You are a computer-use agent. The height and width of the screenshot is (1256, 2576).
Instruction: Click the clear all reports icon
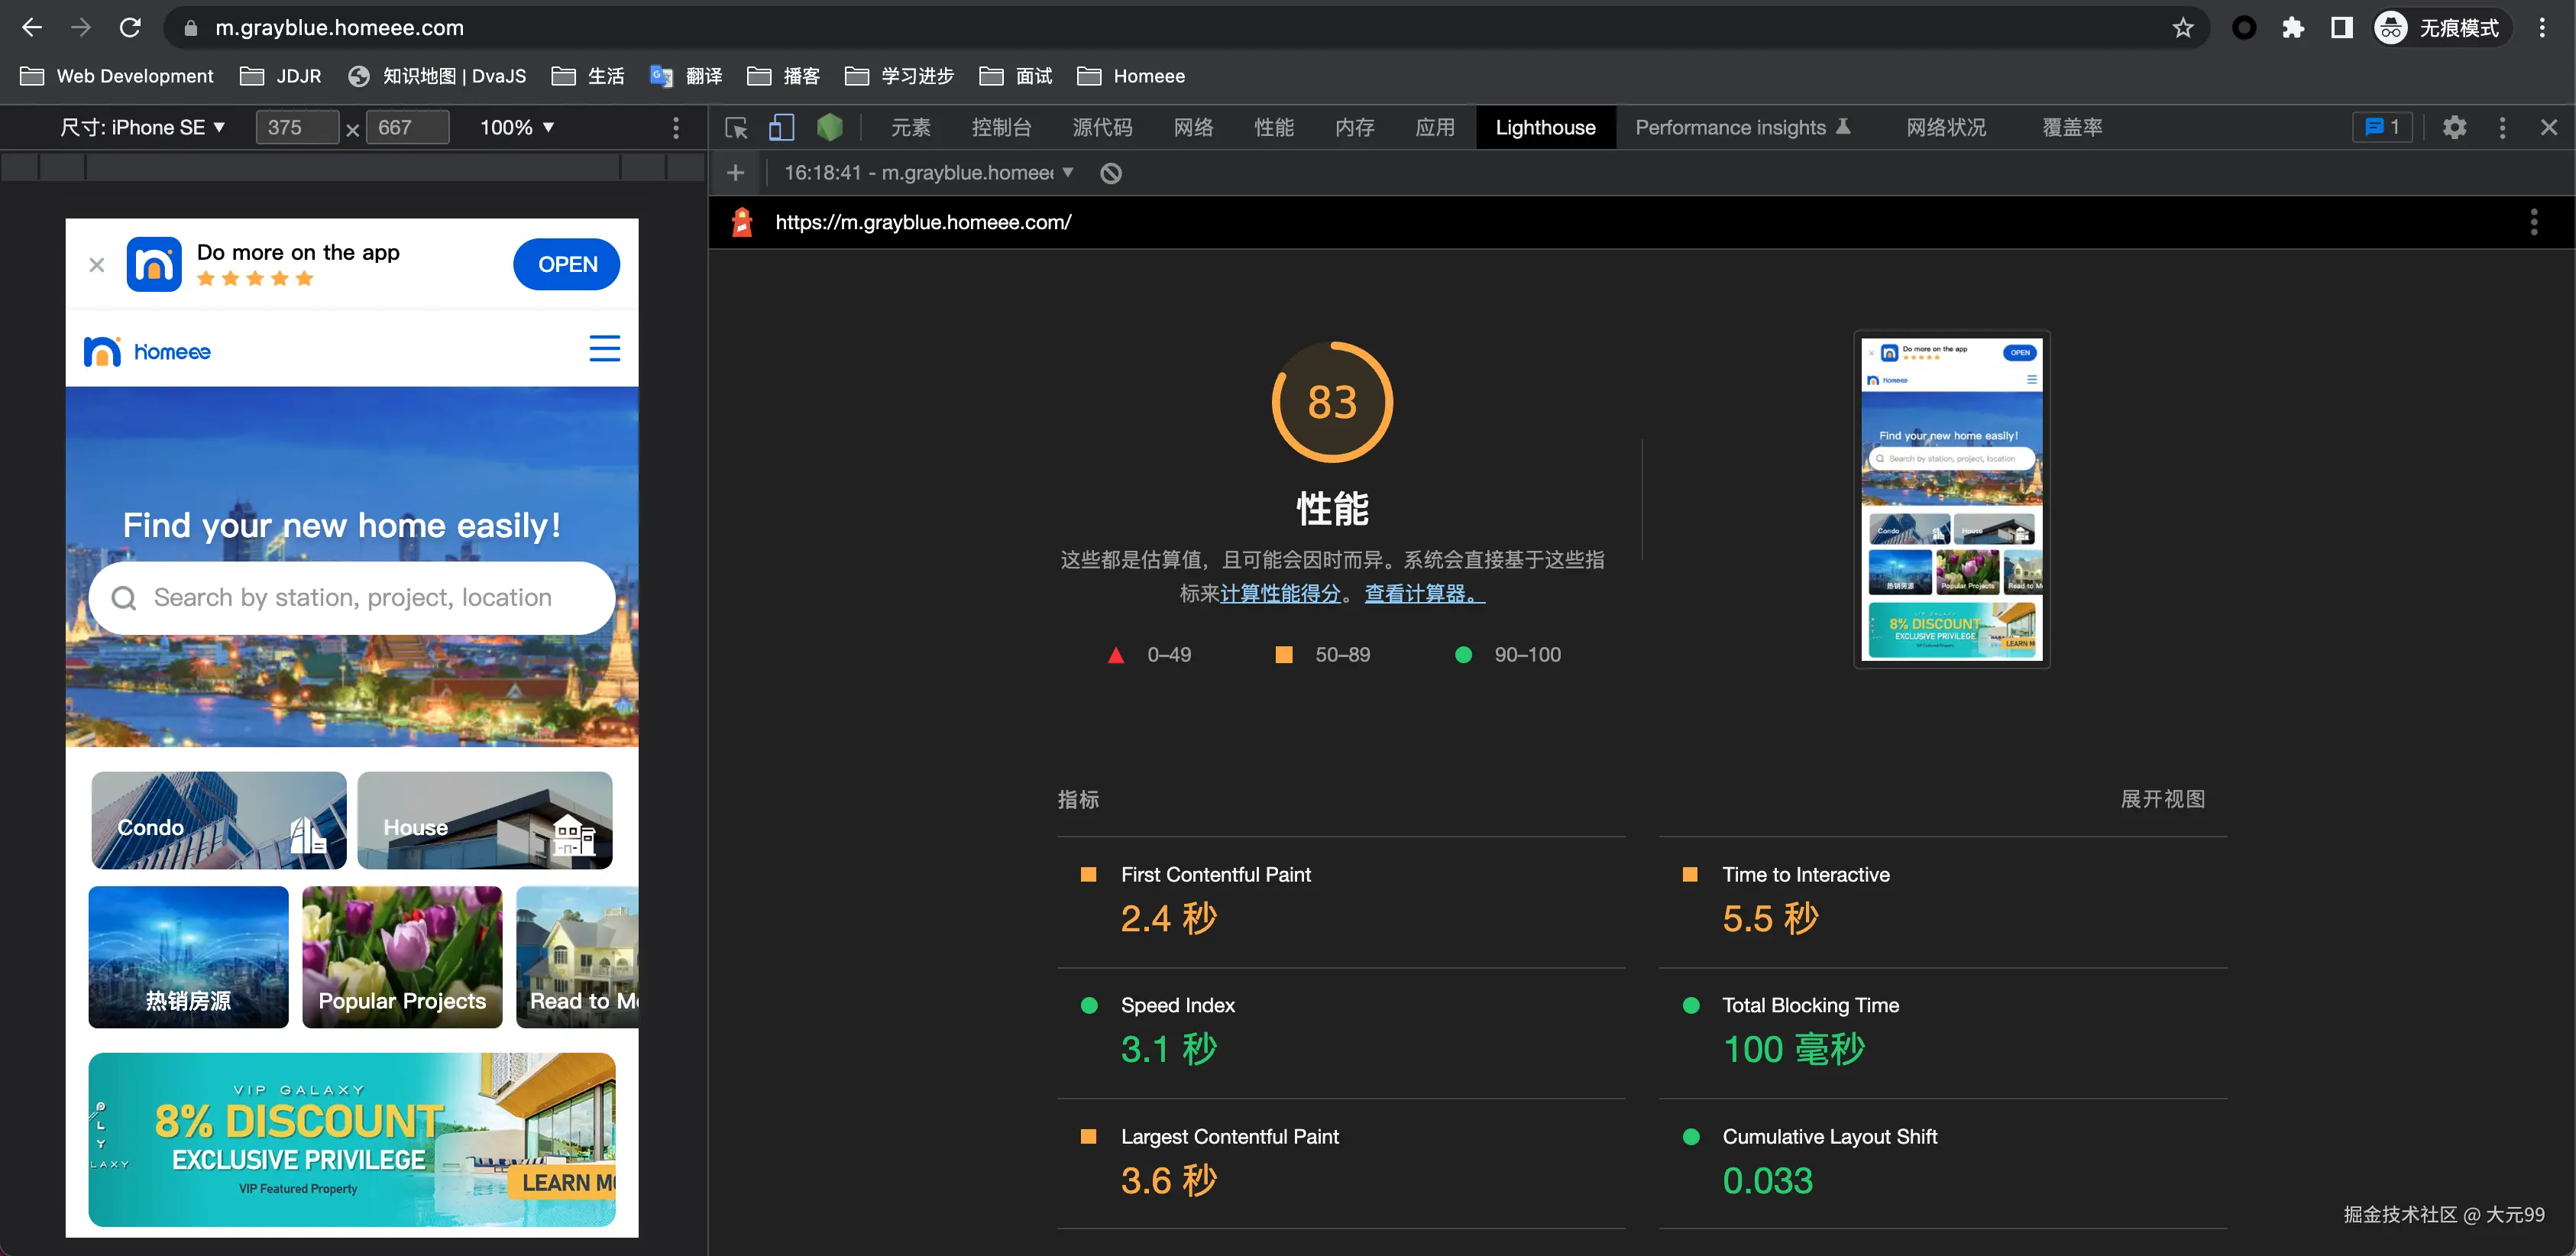click(x=1110, y=173)
